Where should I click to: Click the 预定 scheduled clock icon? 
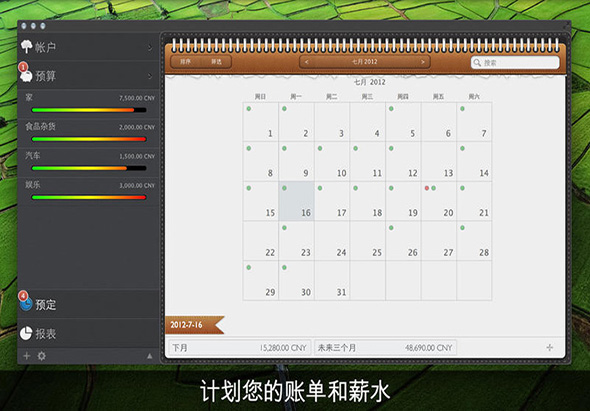[x=26, y=304]
